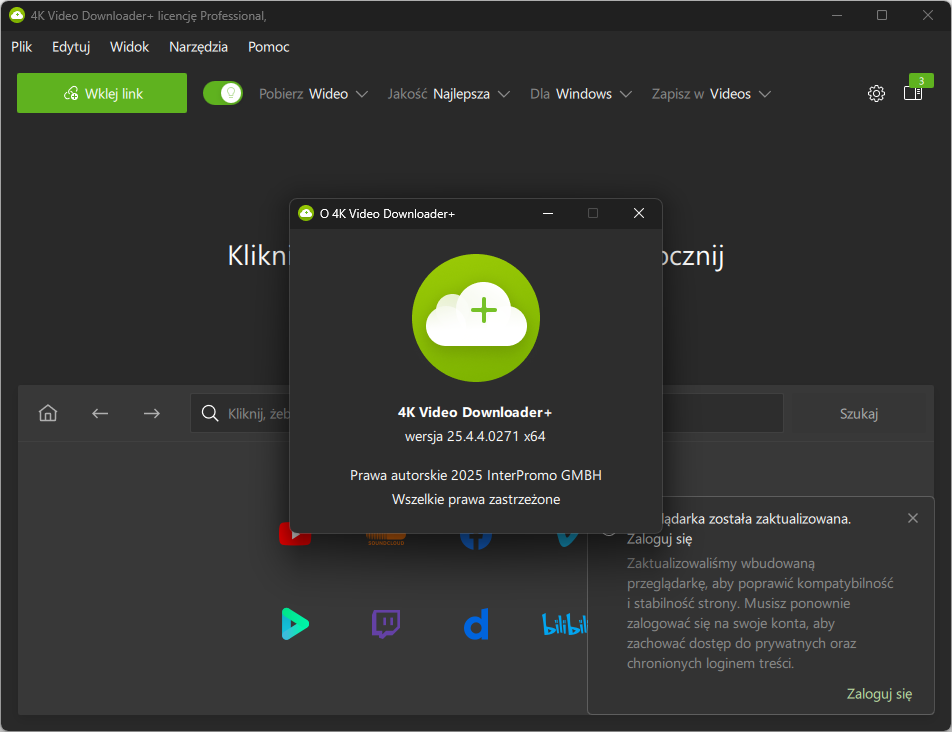Viewport: 952px width, 732px height.
Task: Open the green play-triangle site icon
Action: (x=295, y=624)
